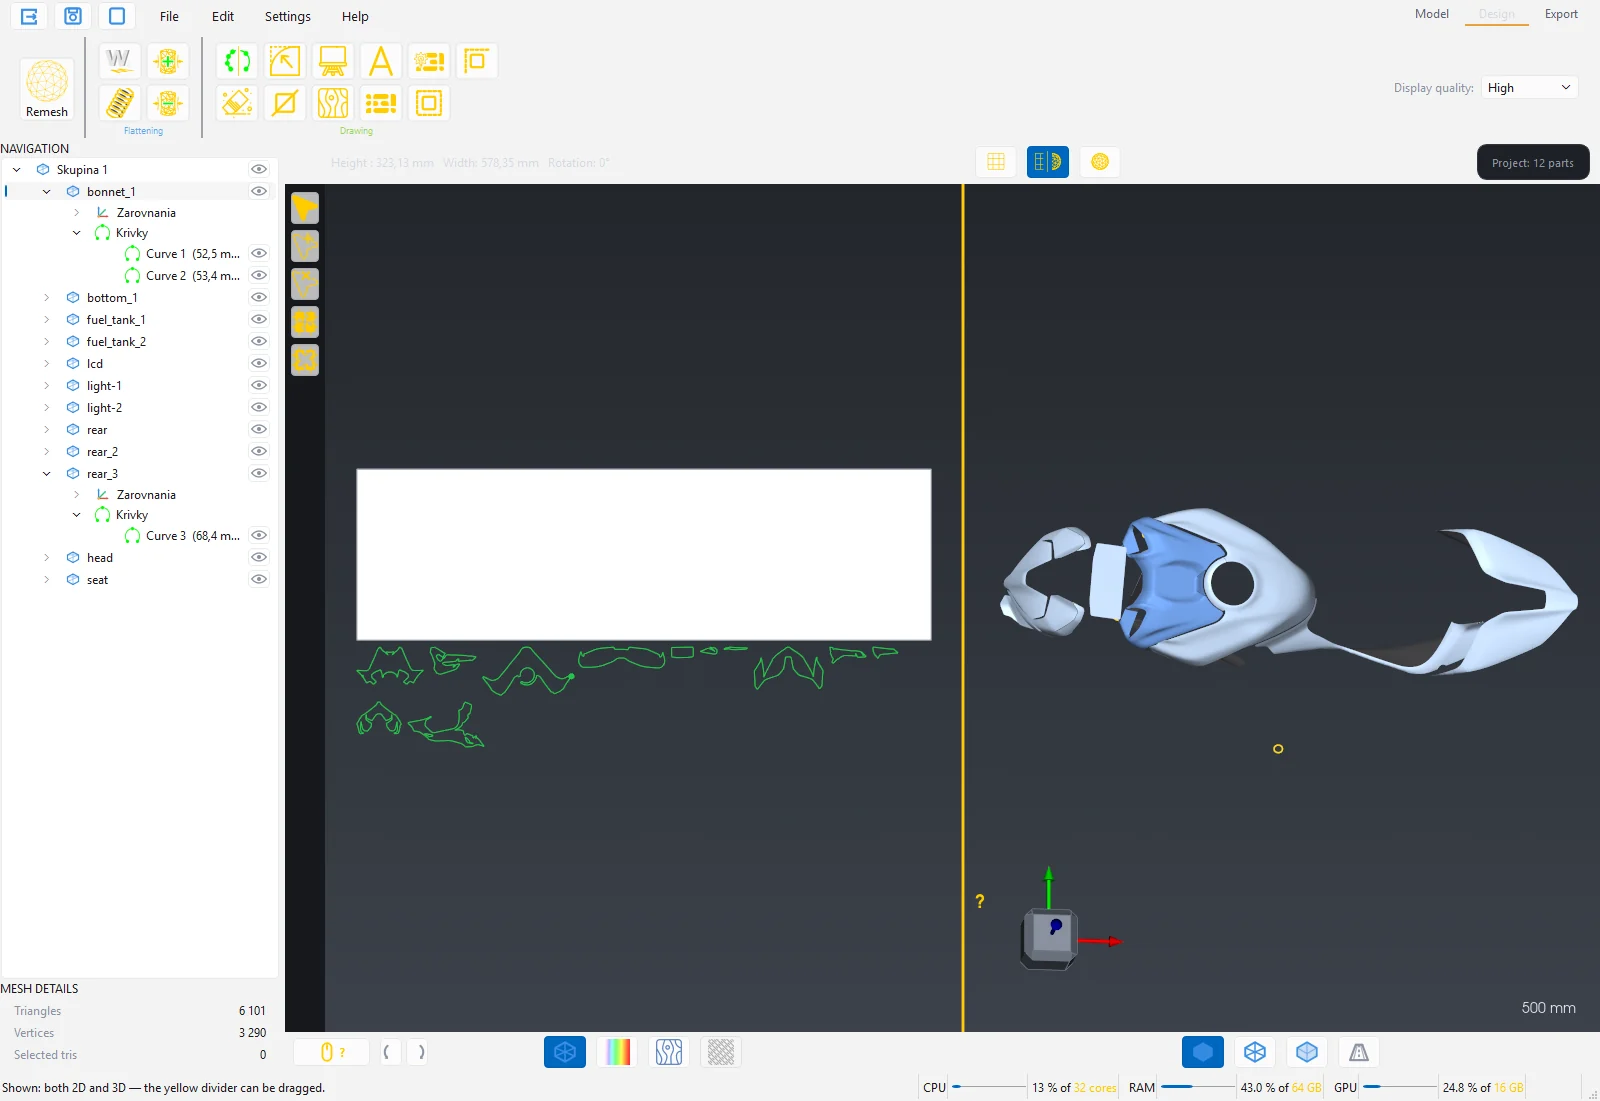Select the arrow pointer tool in viewport toolbar
The image size is (1600, 1101).
click(305, 208)
